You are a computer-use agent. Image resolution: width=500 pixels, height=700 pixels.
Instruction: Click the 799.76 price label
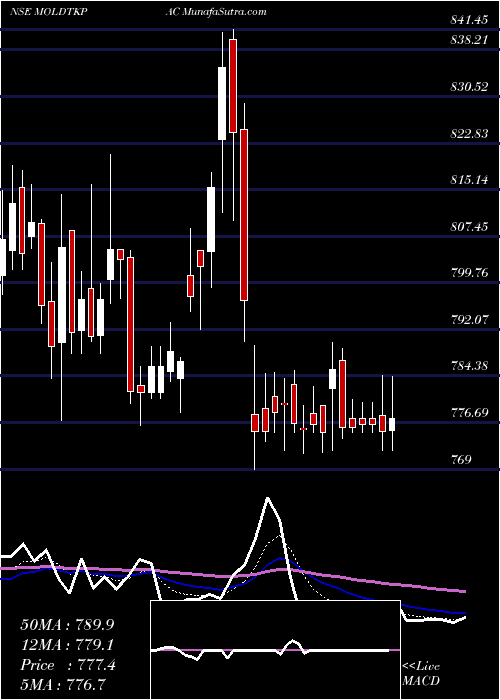pos(470,273)
